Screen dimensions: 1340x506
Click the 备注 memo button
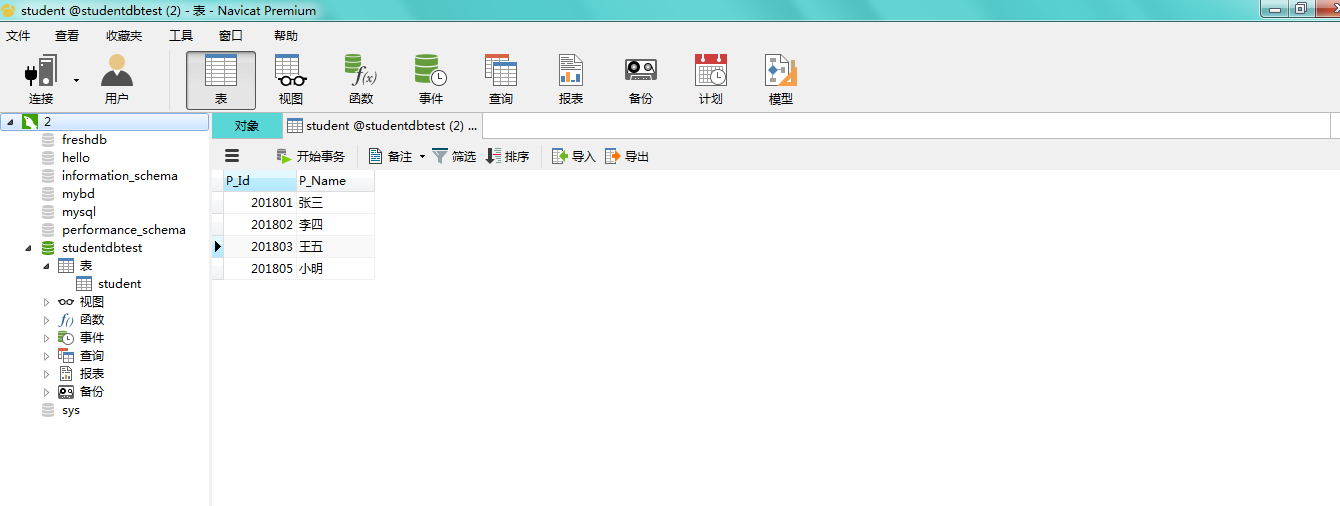390,156
